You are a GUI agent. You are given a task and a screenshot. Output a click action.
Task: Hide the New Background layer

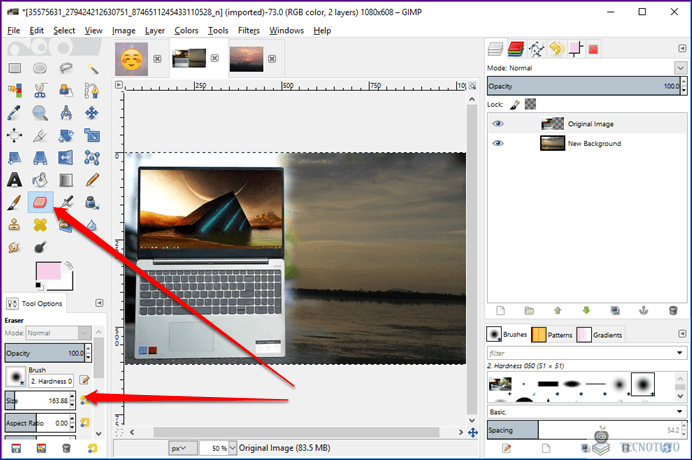point(498,143)
